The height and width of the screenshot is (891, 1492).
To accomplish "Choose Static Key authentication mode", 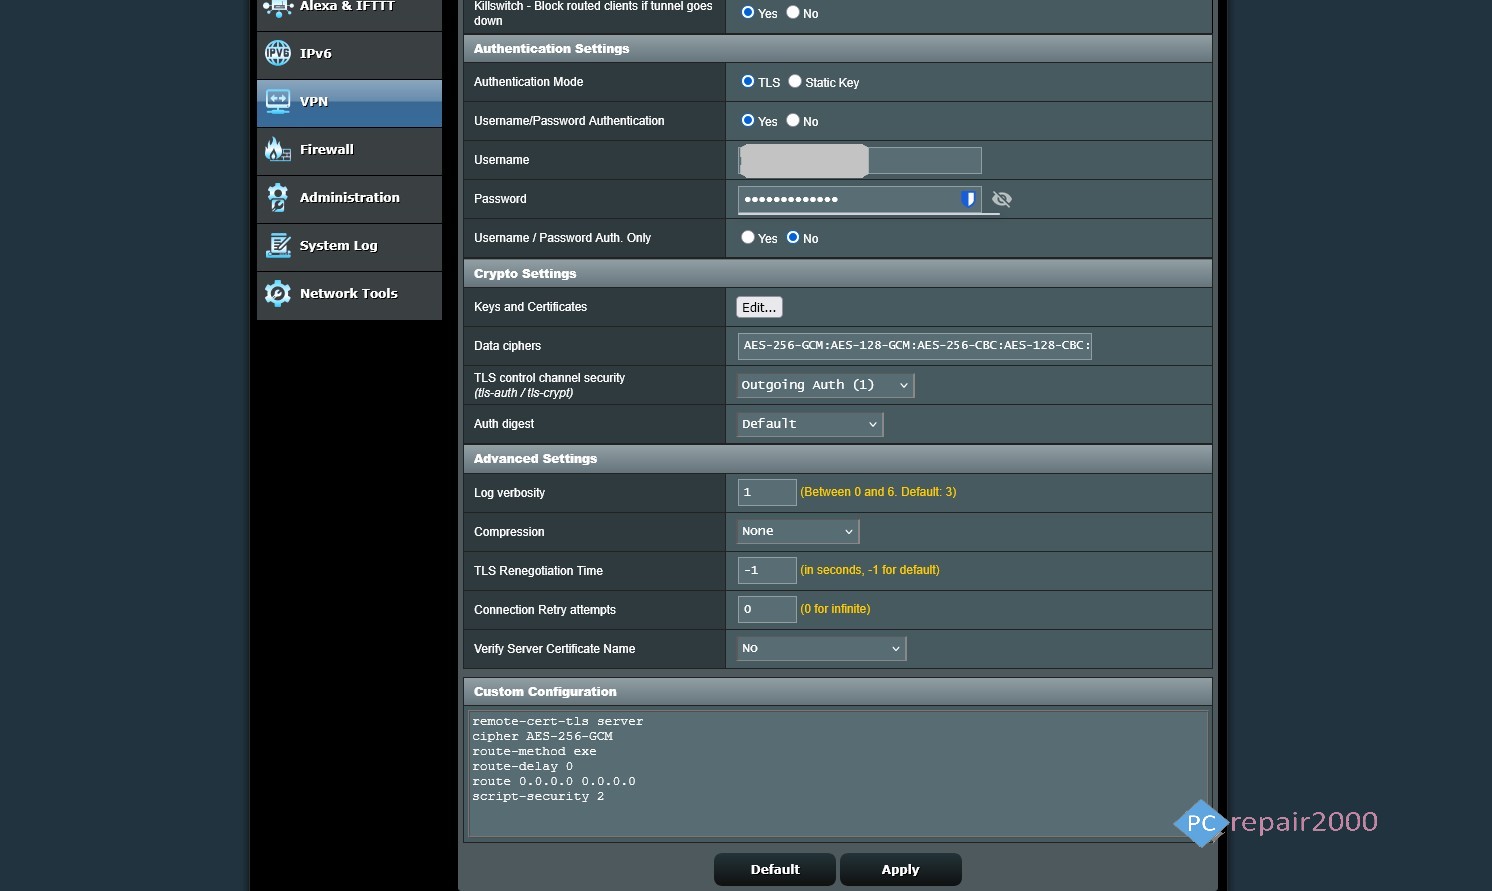I will coord(795,82).
